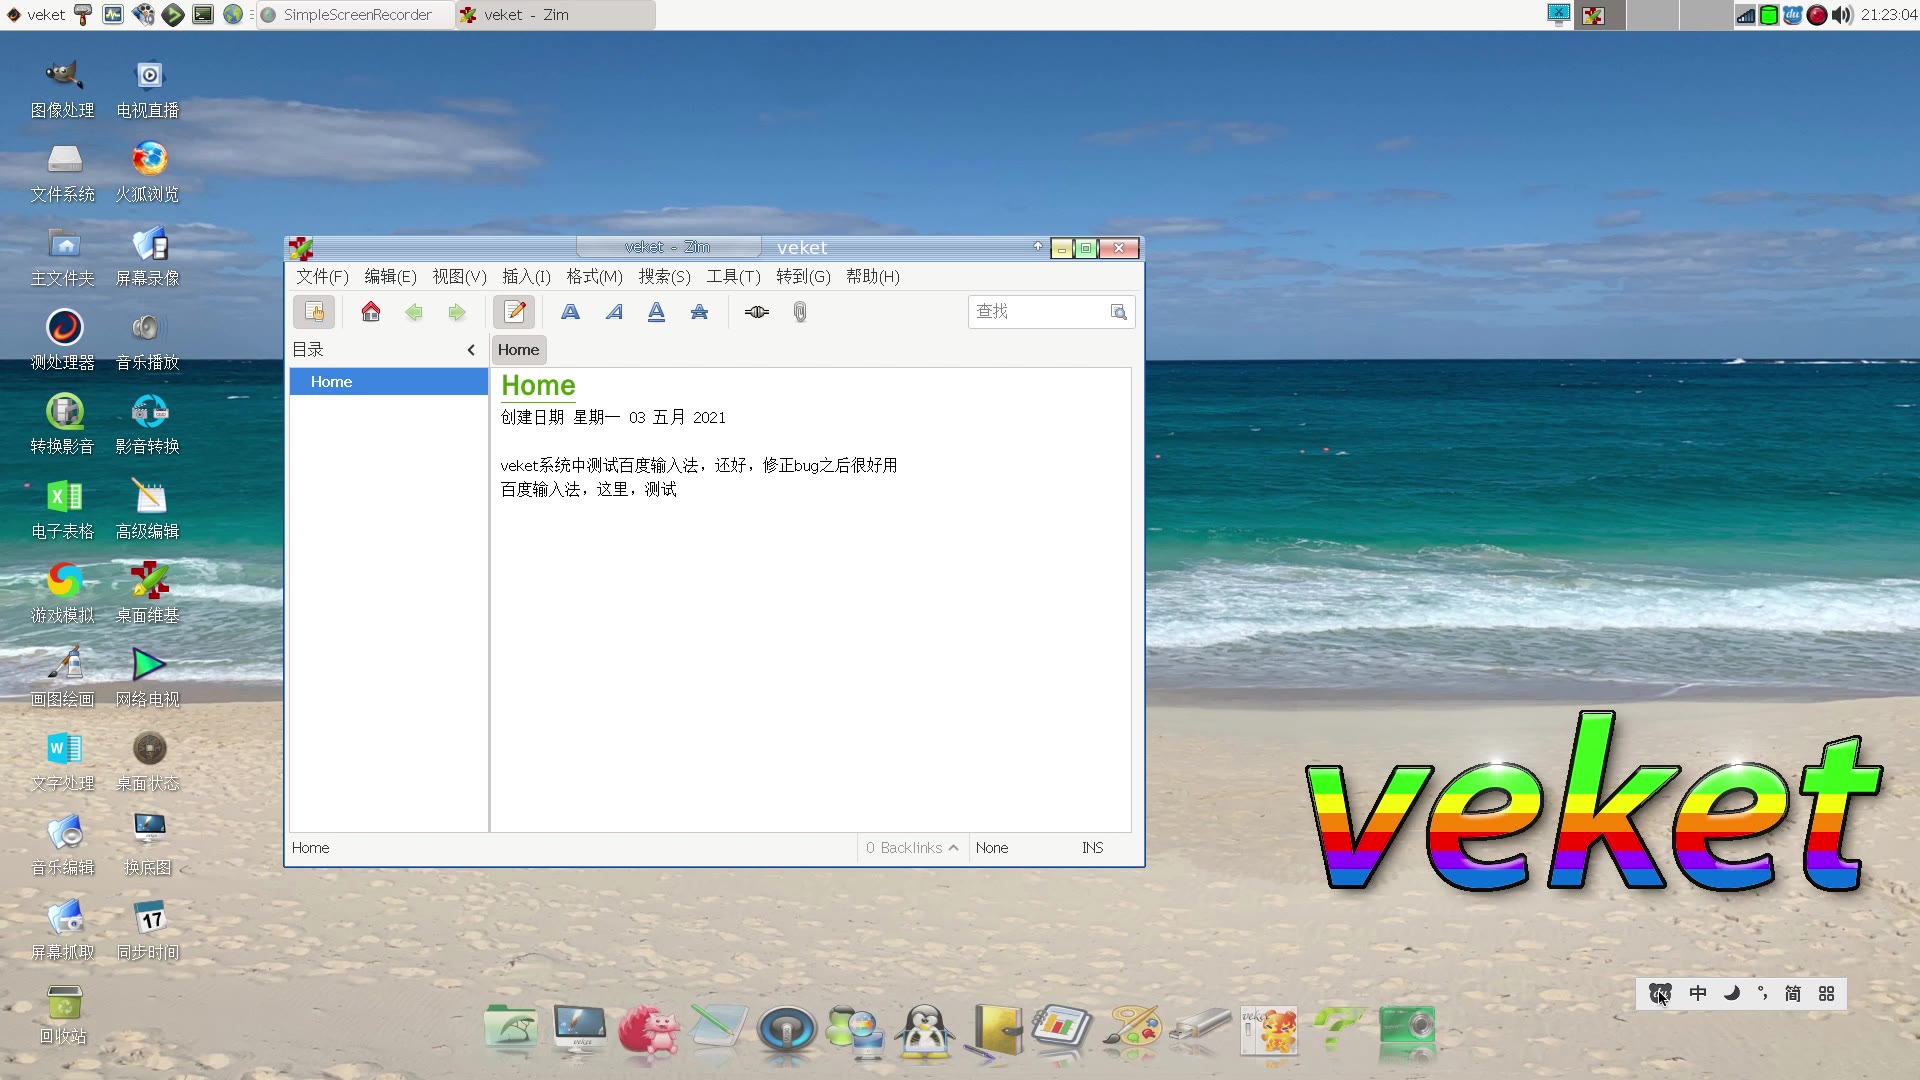This screenshot has height=1080, width=1920.
Task: Open the 主文件夹 home folder desktop icon
Action: [63, 257]
